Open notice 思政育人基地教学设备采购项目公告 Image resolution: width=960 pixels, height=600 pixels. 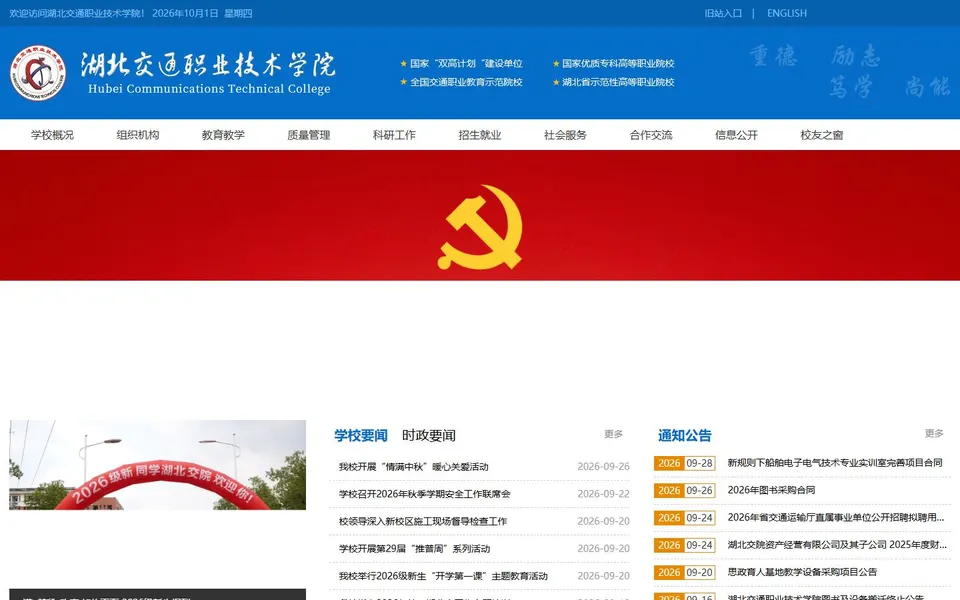[x=802, y=572]
